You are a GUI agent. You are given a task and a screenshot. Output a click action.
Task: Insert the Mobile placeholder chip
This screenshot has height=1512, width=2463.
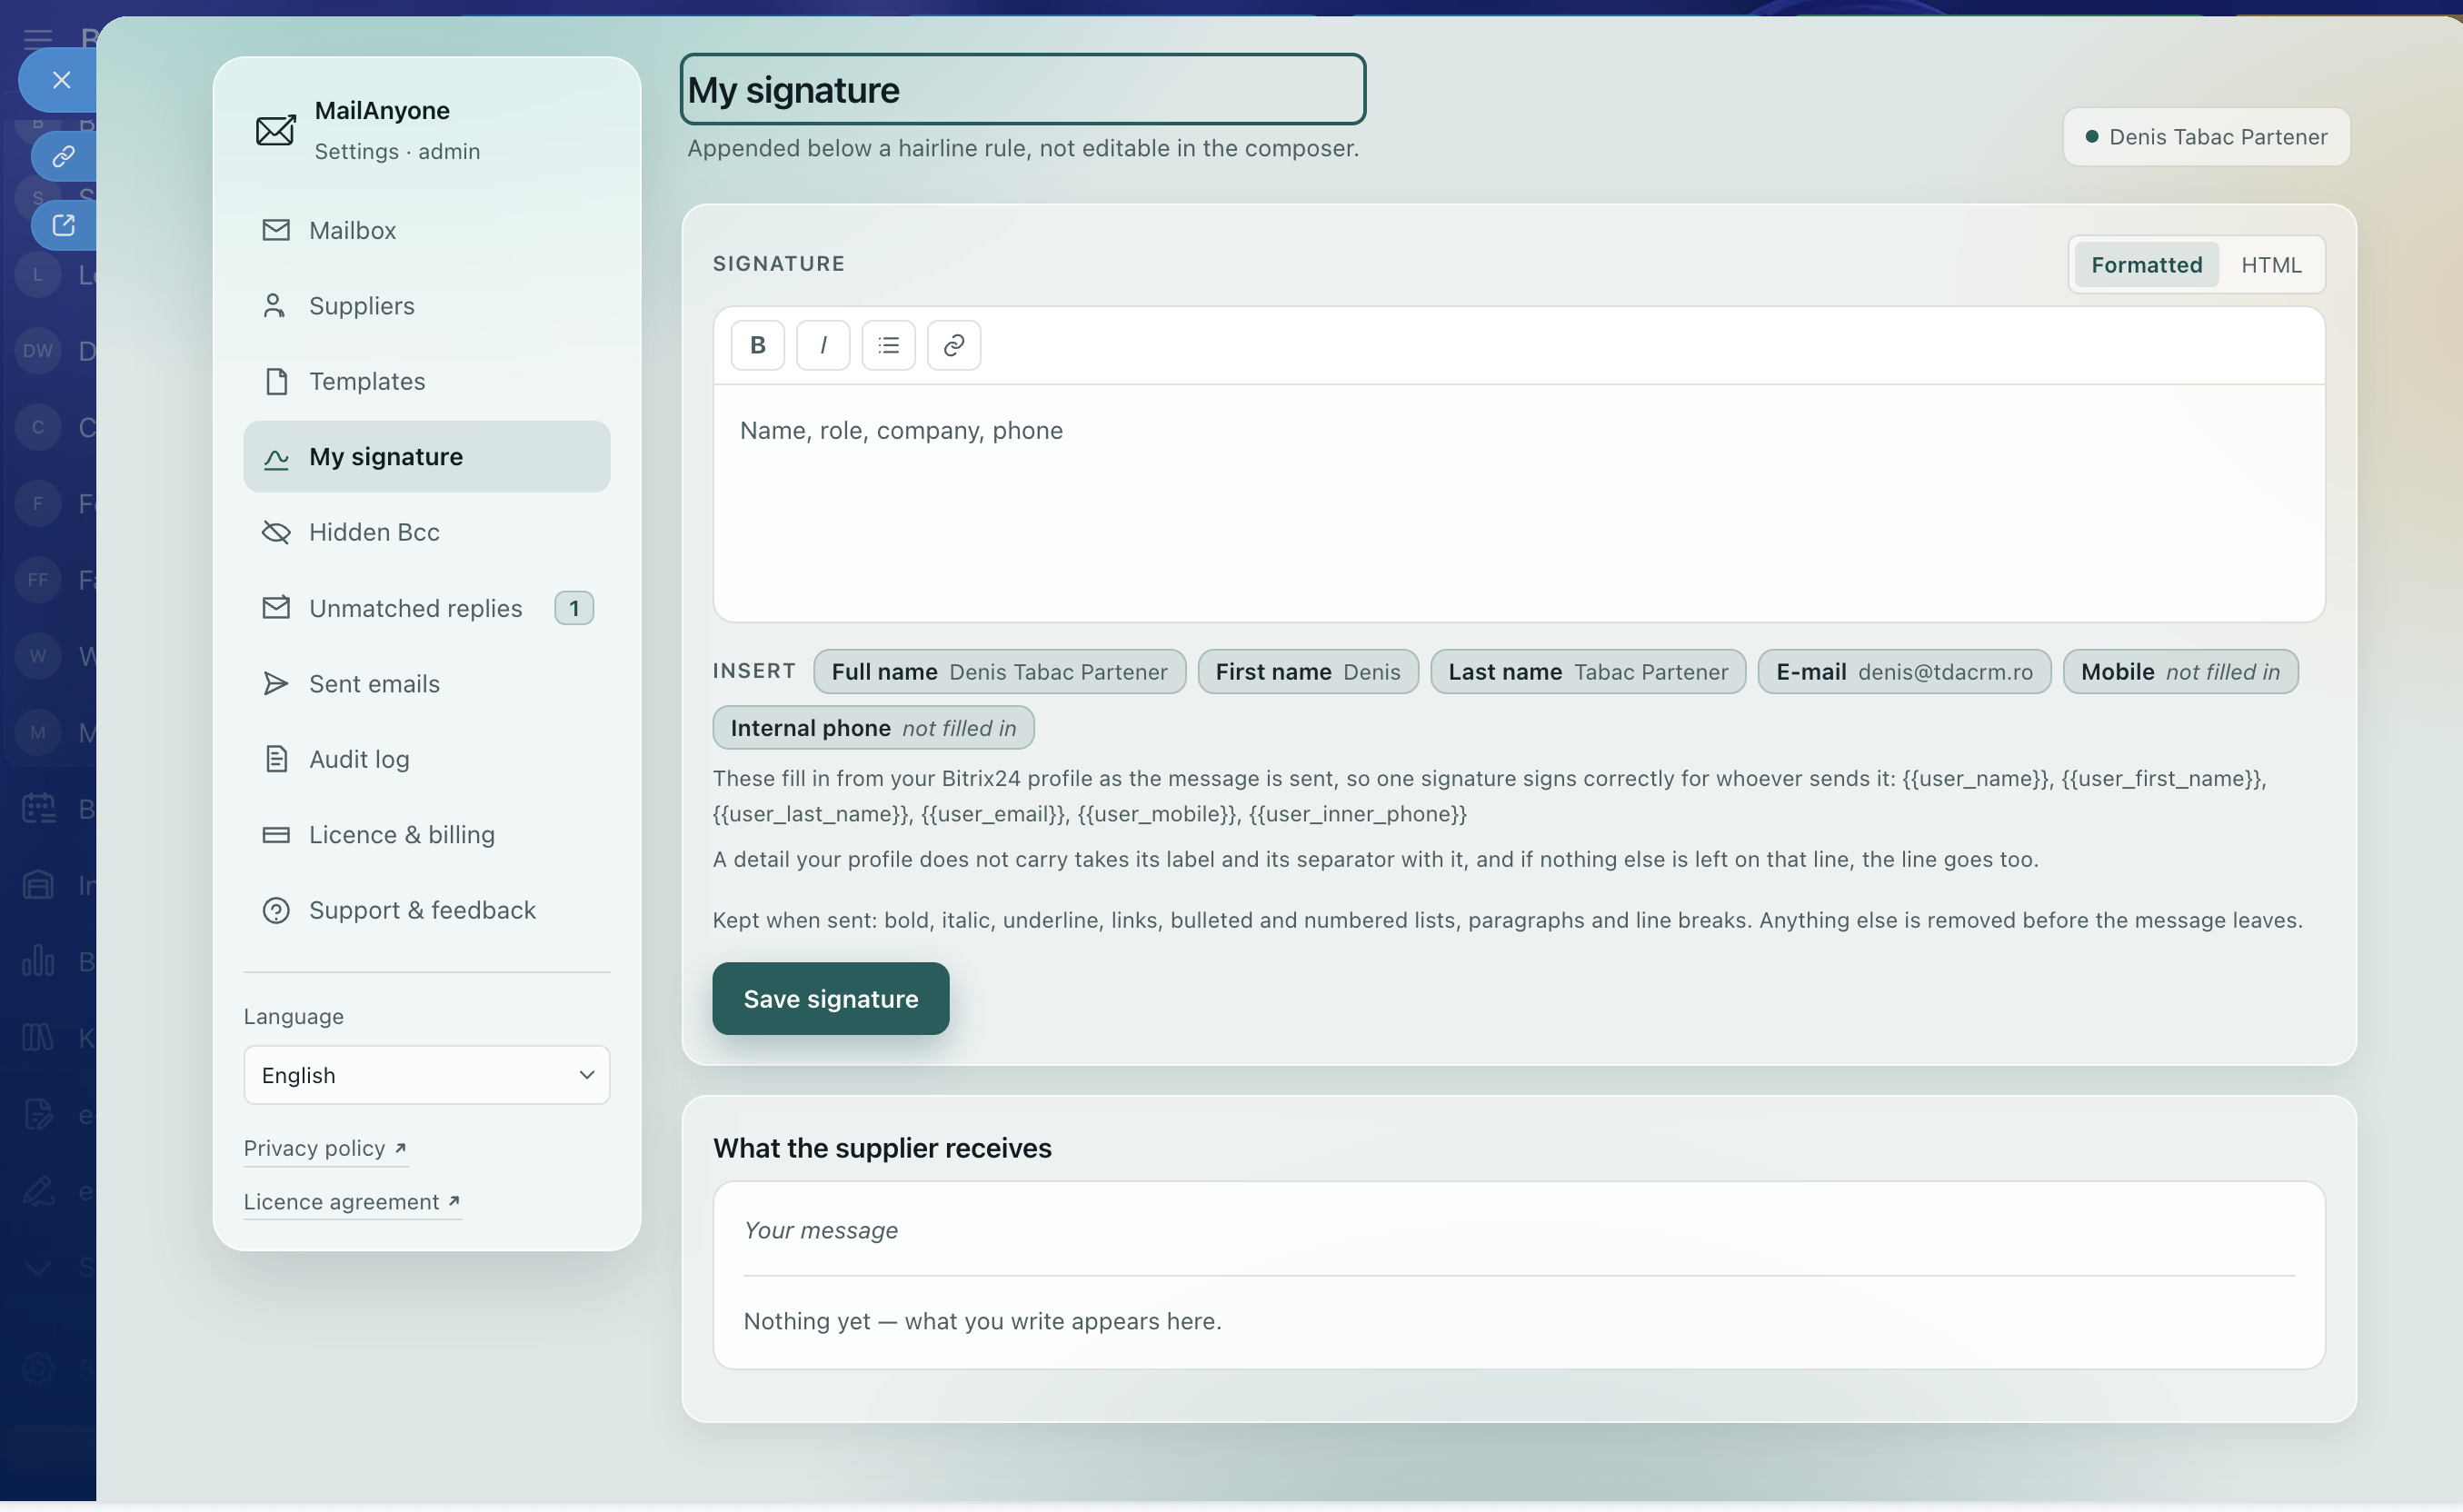2180,671
